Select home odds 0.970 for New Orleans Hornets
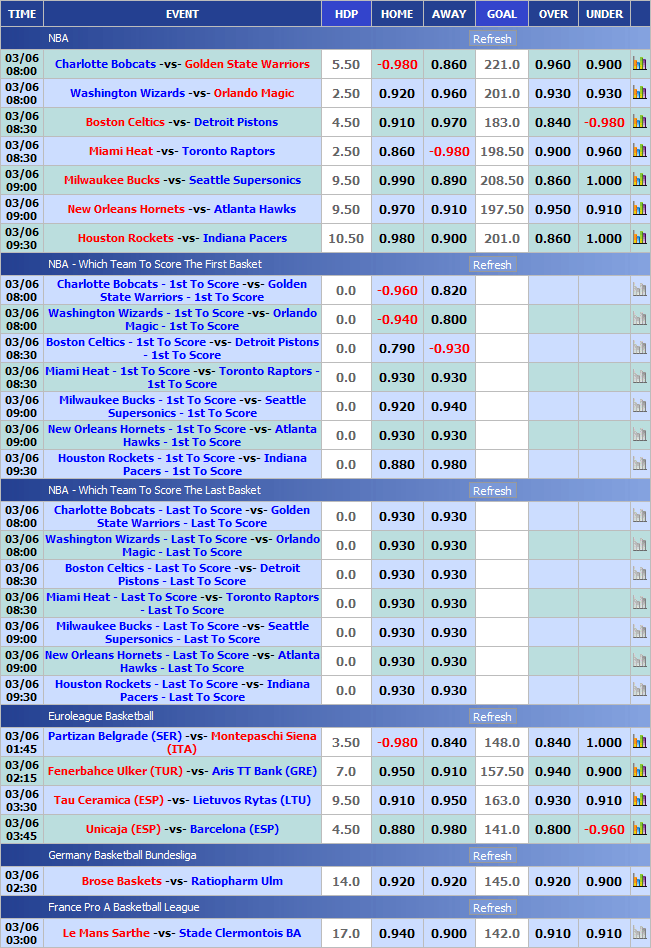Screen dimensions: 651x948 click(397, 210)
